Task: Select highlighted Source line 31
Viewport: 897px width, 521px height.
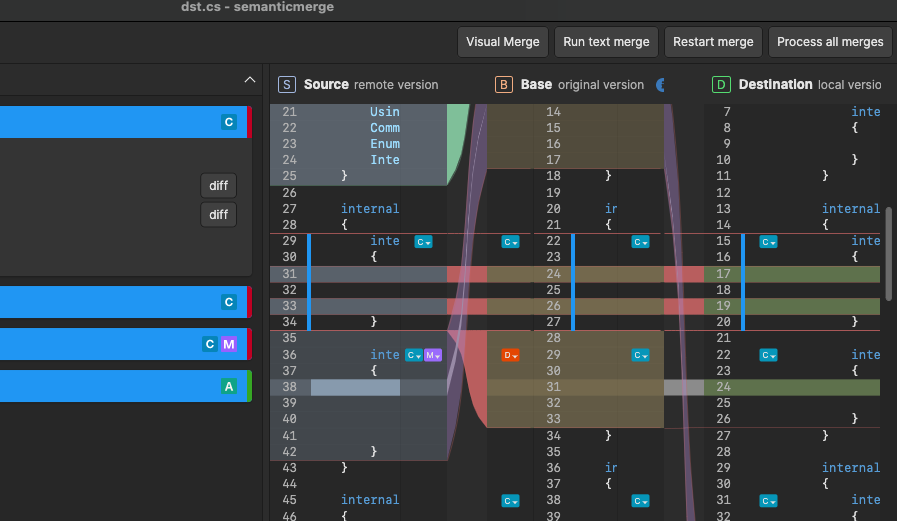Action: pos(358,274)
